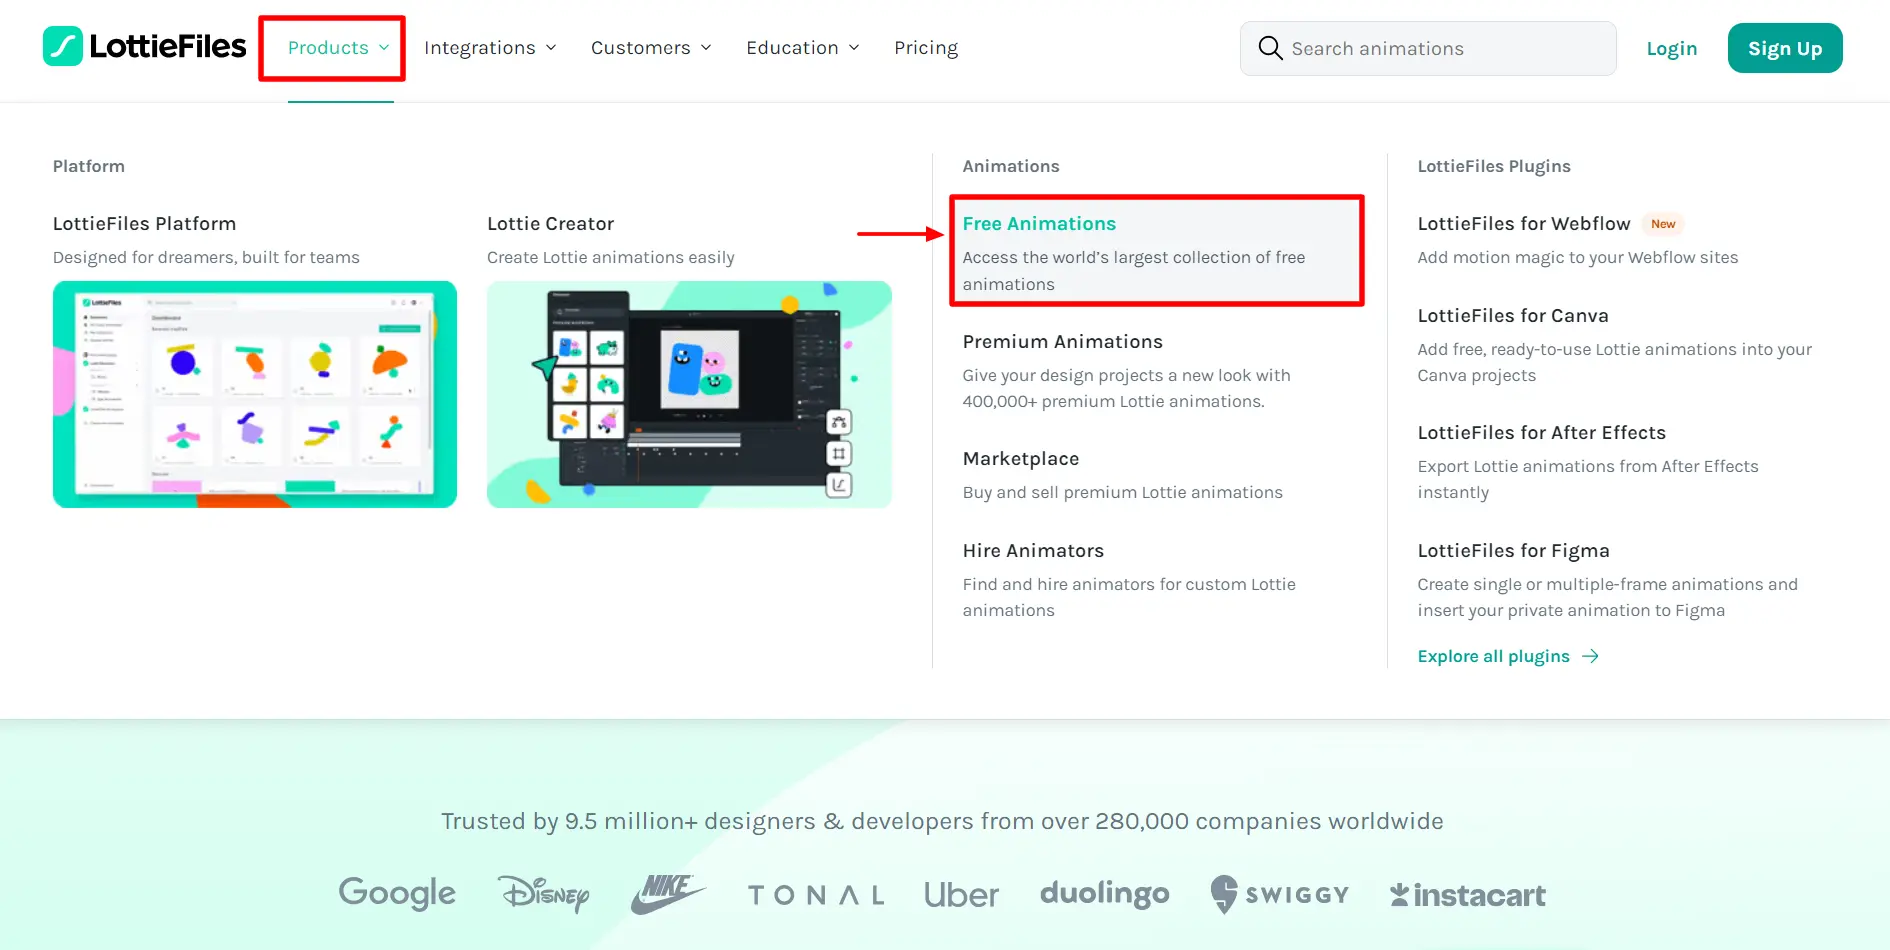Click the Duolingo logo
This screenshot has width=1890, height=950.
[1104, 894]
